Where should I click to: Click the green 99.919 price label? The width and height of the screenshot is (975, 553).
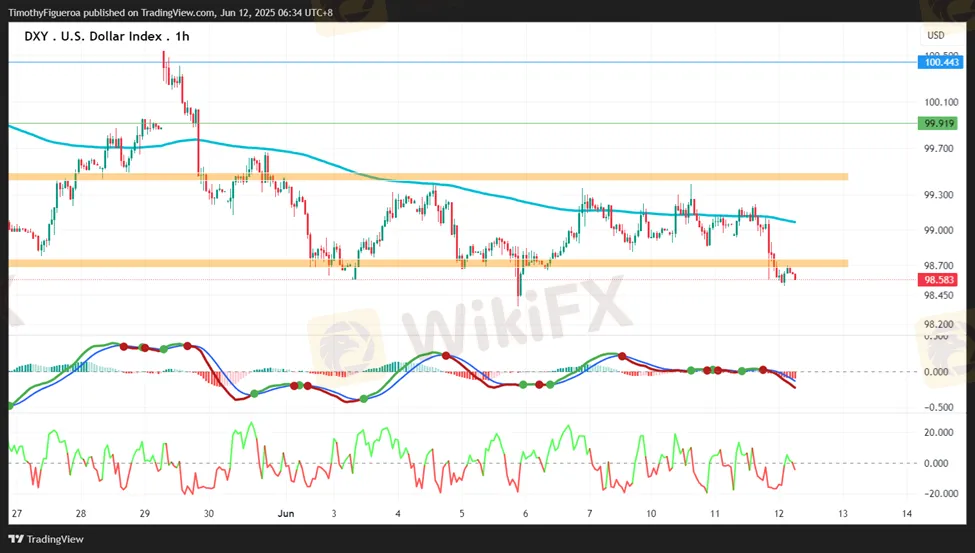(942, 123)
